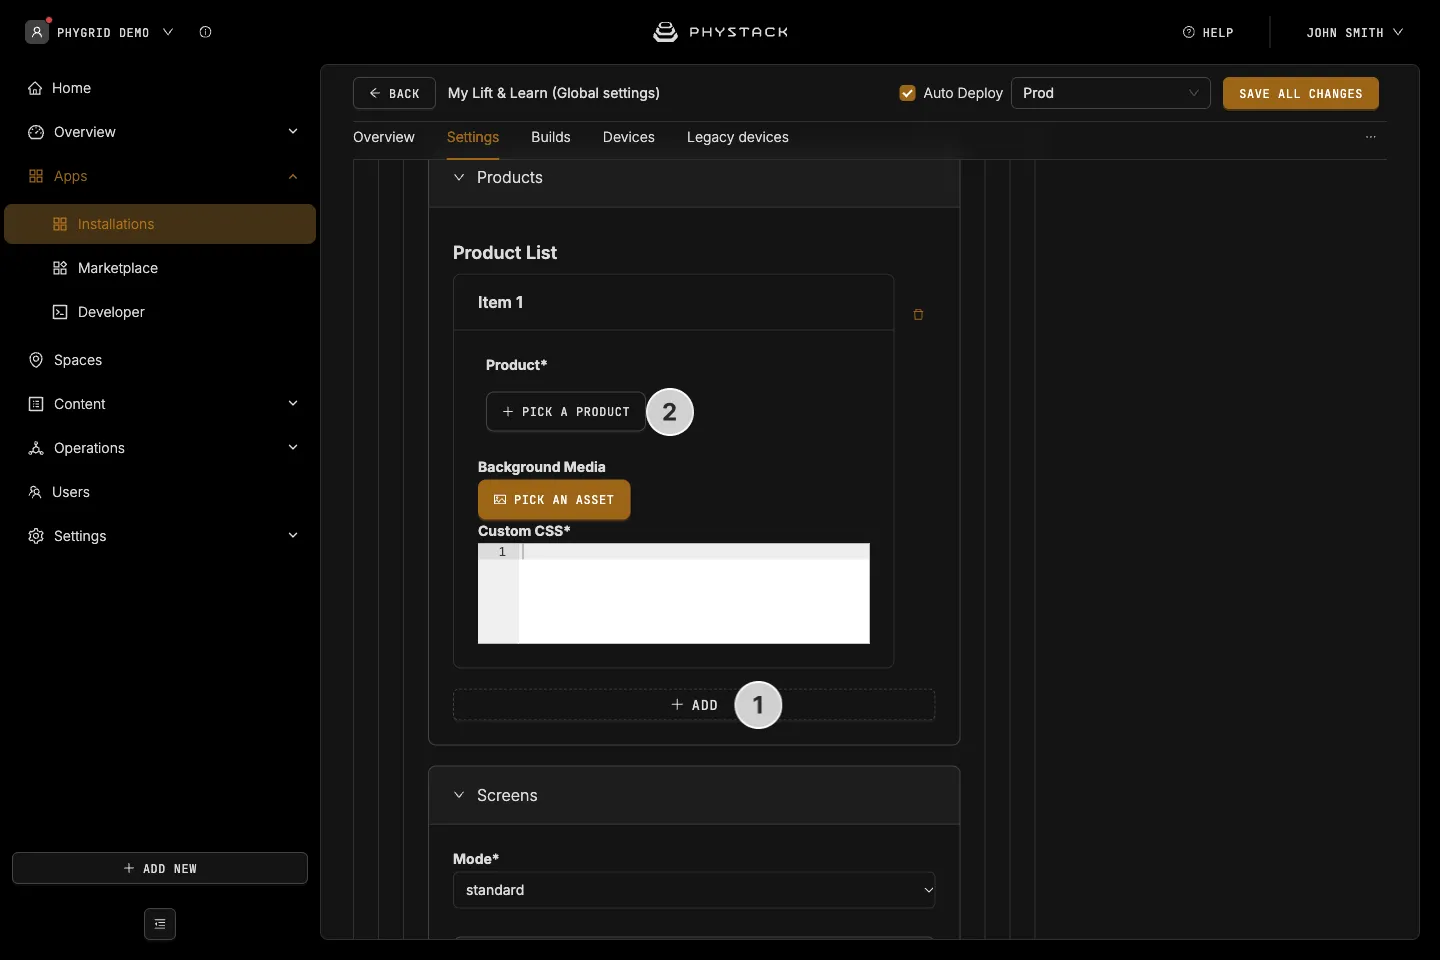Image resolution: width=1440 pixels, height=960 pixels.
Task: Click into the Custom CSS editor
Action: [674, 594]
